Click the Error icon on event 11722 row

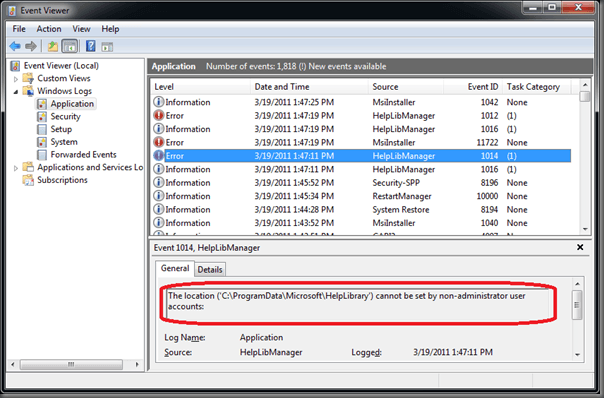[x=158, y=142]
